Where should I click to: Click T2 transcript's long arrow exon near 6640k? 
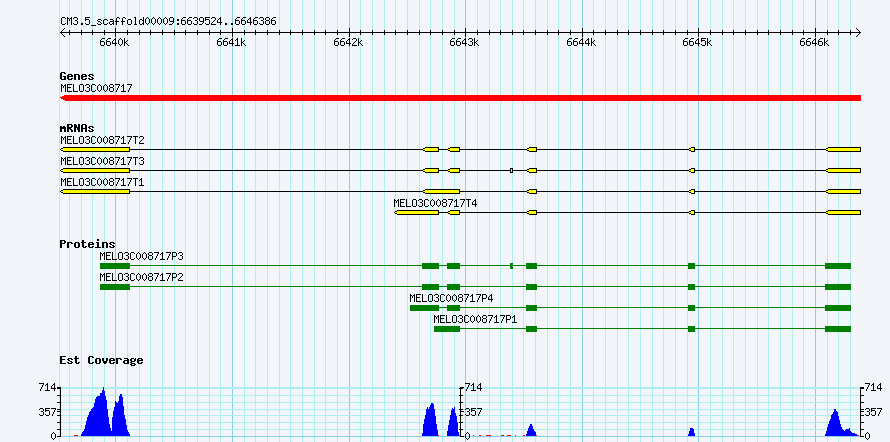click(x=95, y=149)
